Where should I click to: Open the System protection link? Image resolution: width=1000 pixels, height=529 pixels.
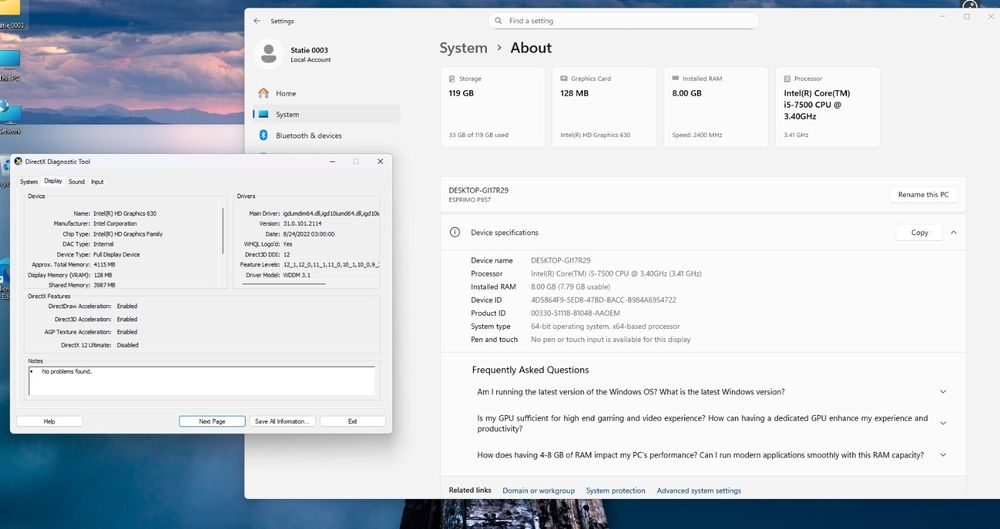pos(615,491)
